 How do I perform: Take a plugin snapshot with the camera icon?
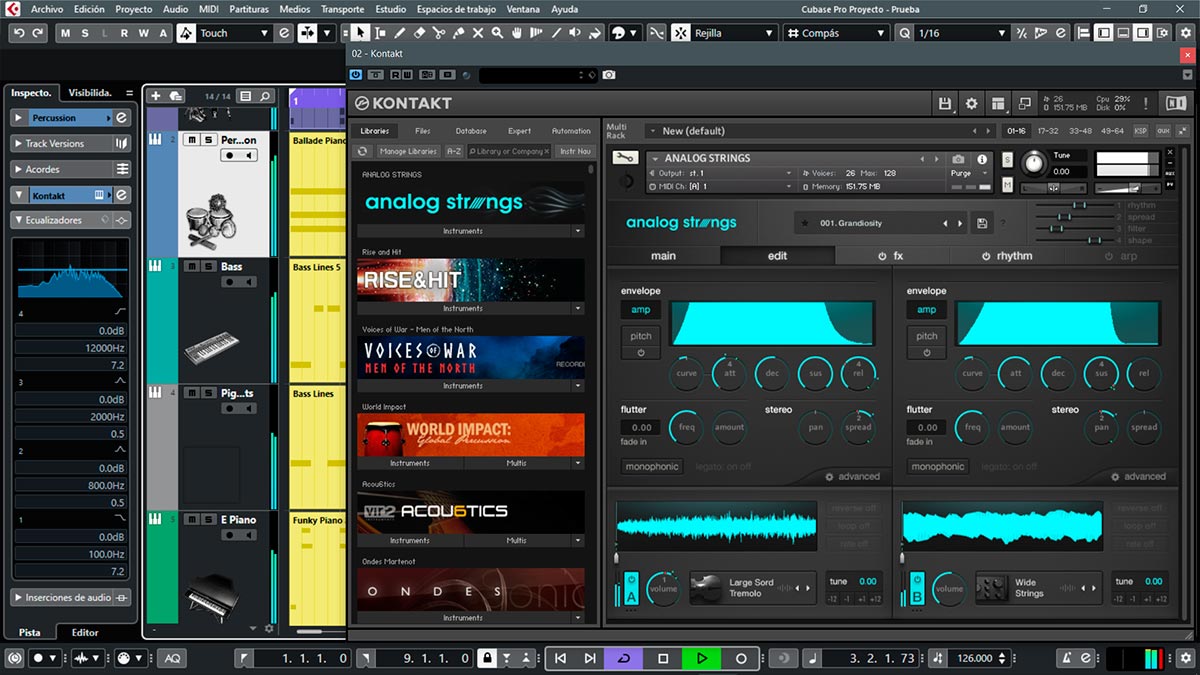[x=609, y=75]
